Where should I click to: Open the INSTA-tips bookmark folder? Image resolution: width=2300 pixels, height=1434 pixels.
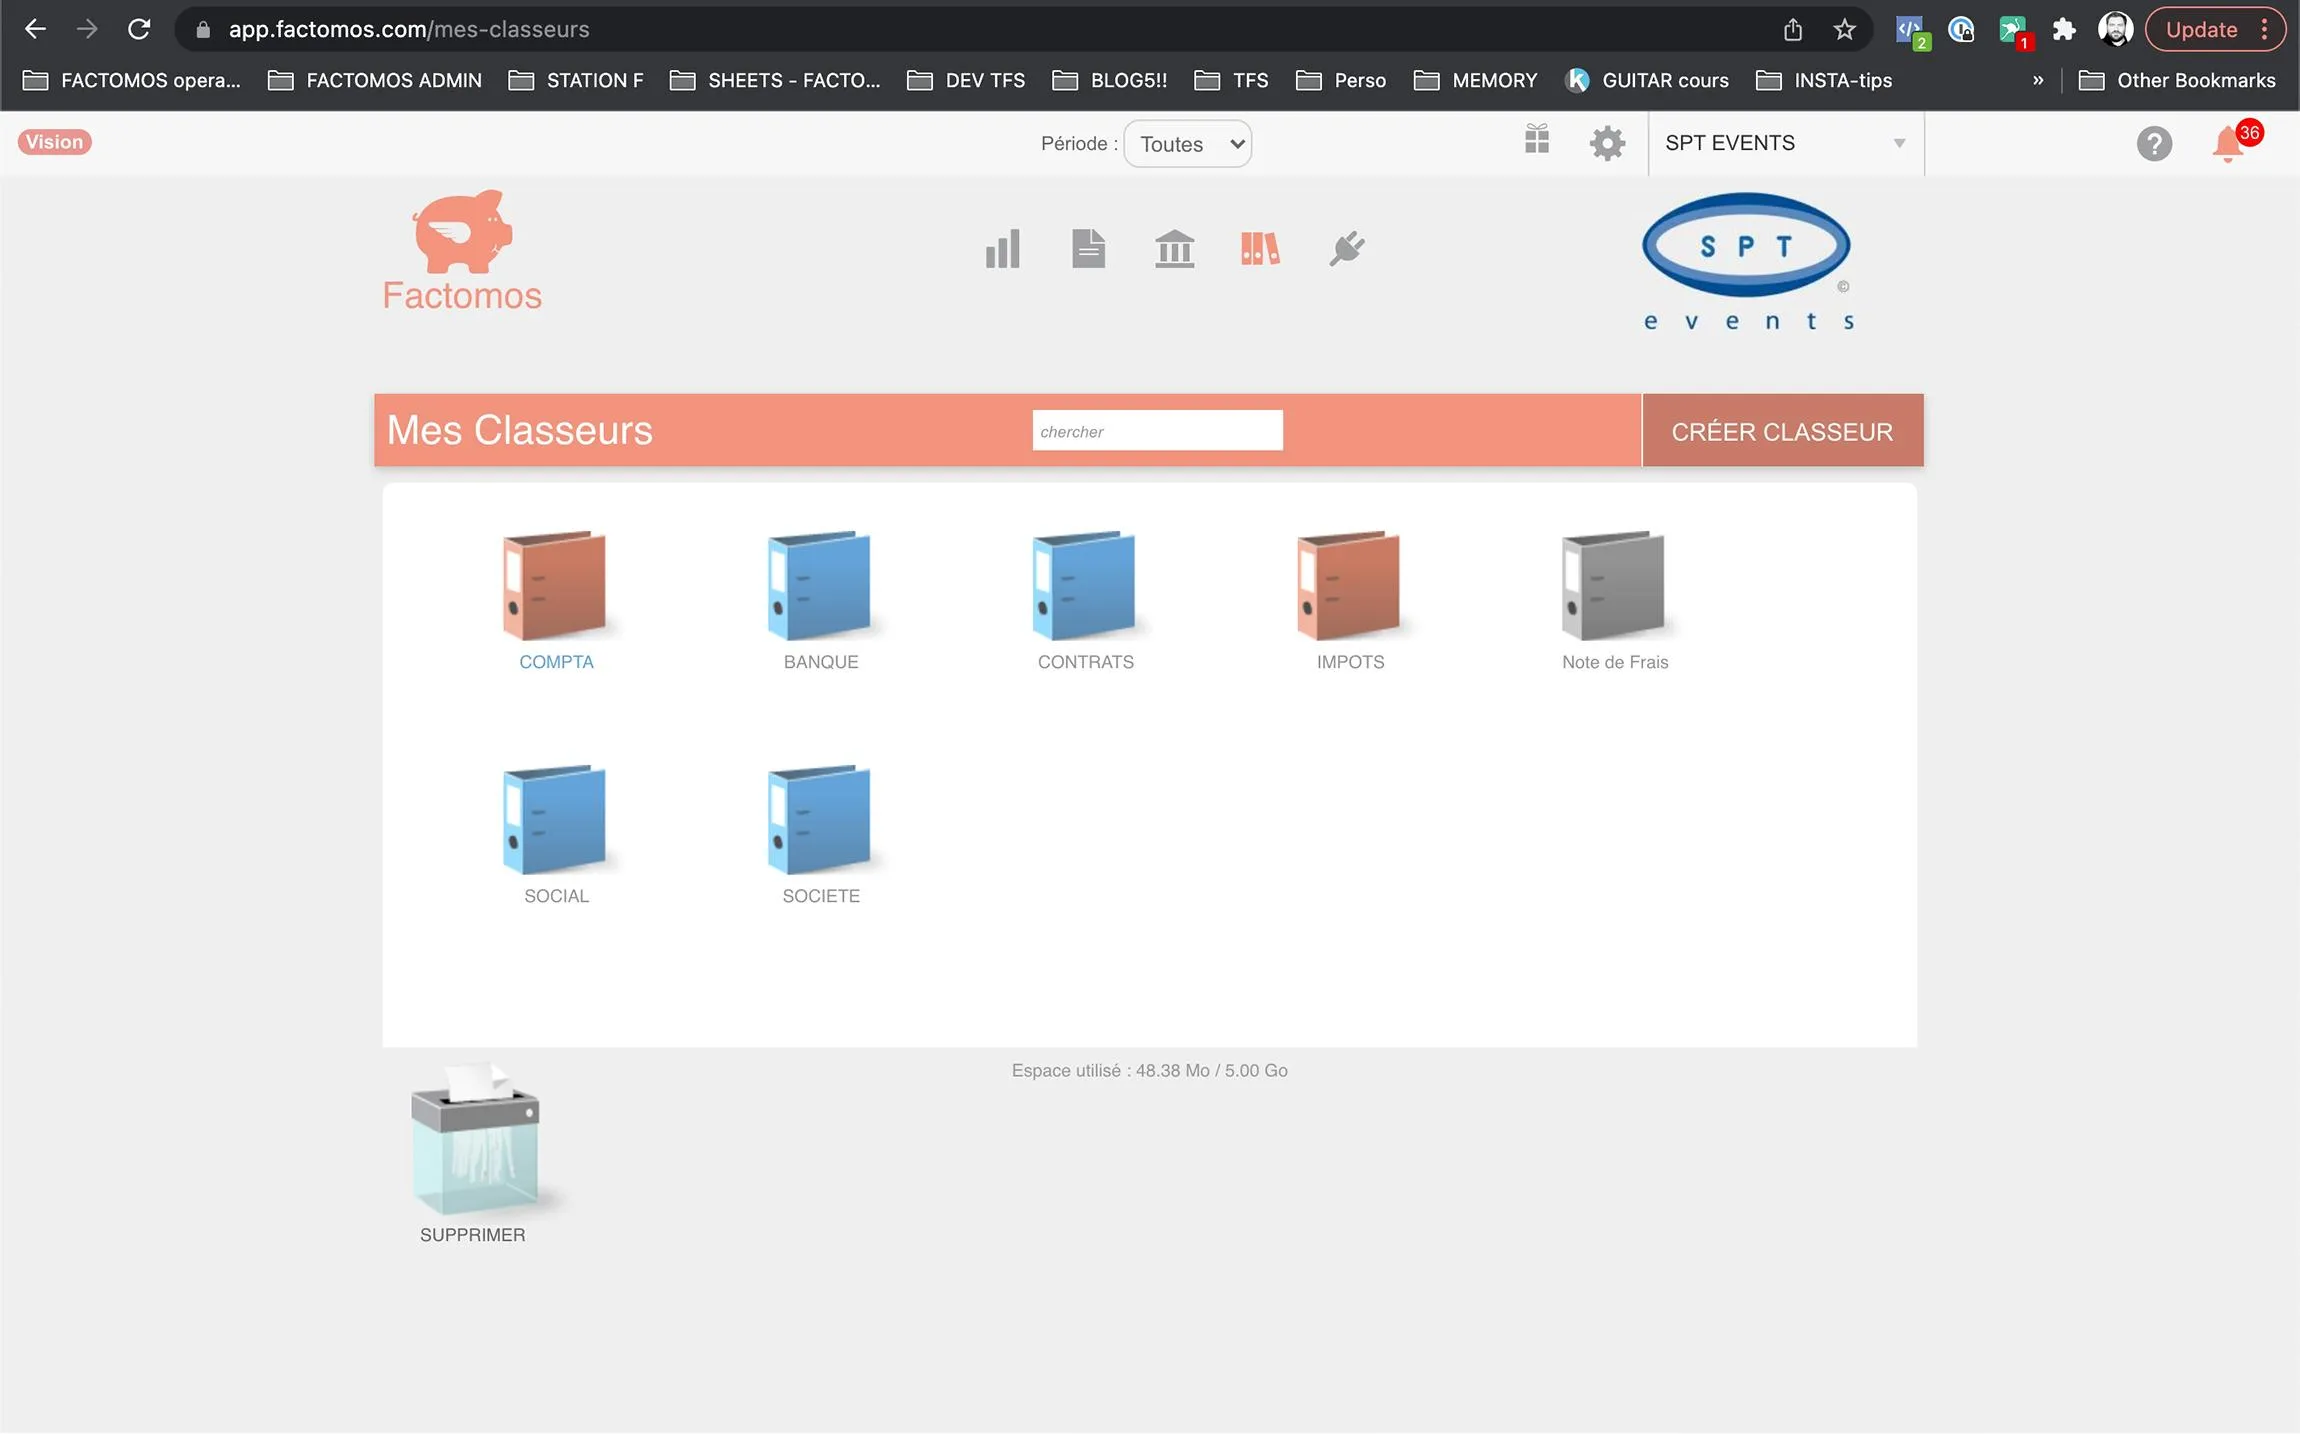[1824, 80]
